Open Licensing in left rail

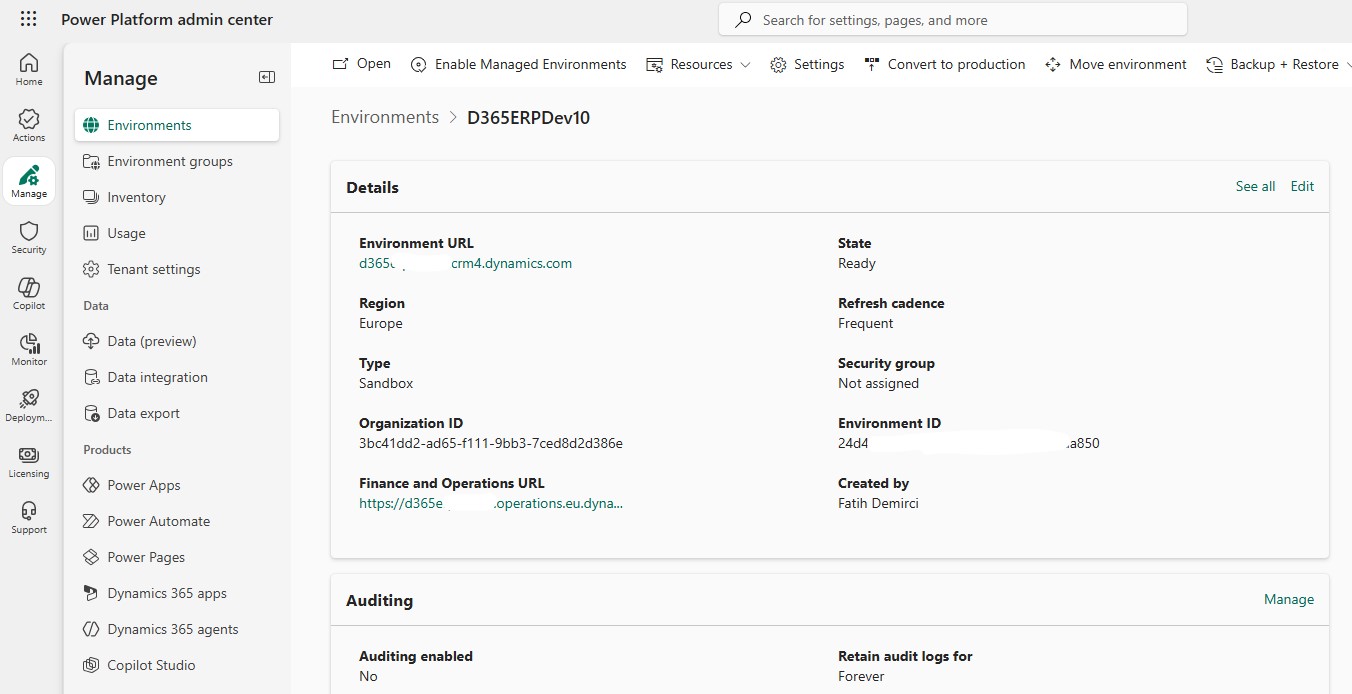[29, 461]
